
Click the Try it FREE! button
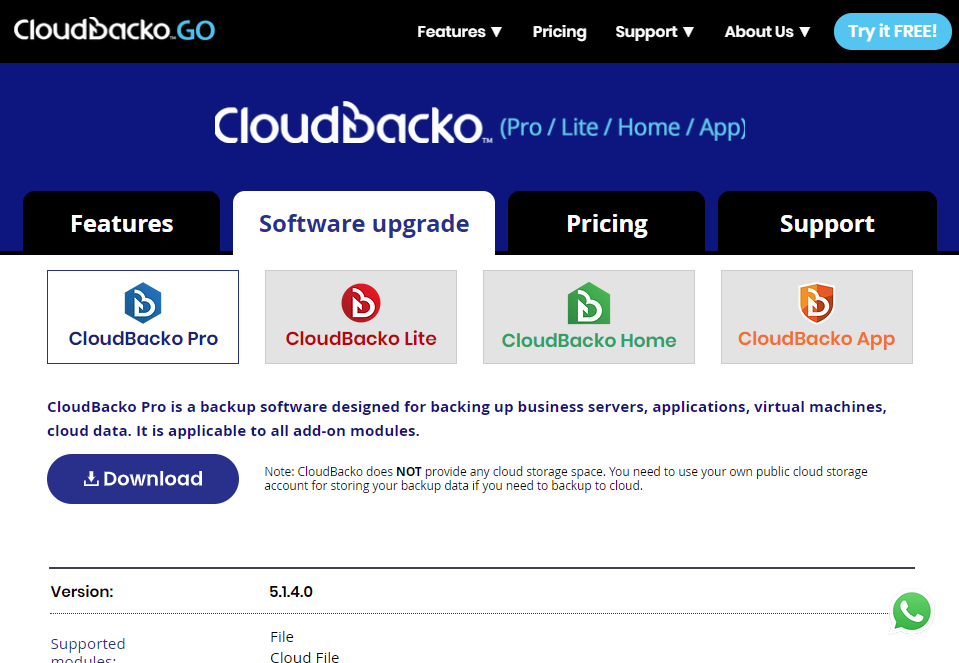point(892,31)
